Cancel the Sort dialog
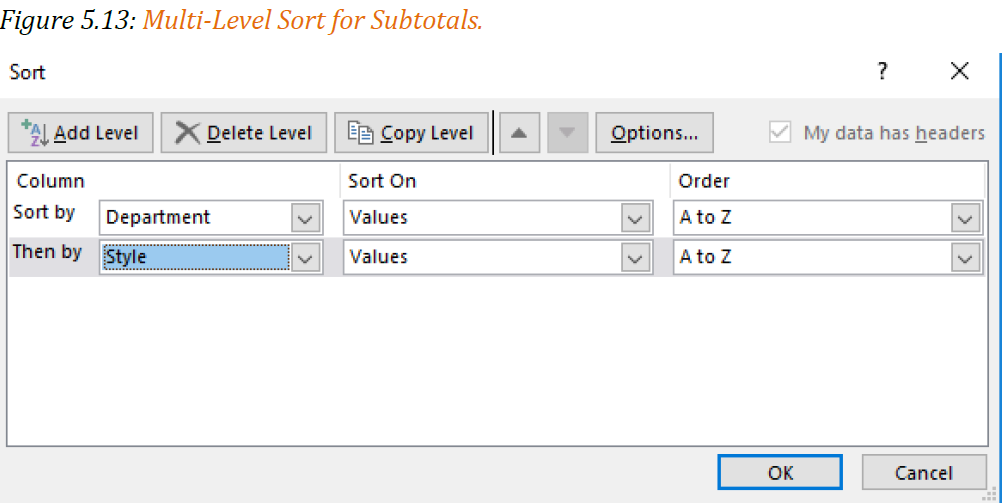The width and height of the screenshot is (1002, 504). pyautogui.click(x=924, y=473)
